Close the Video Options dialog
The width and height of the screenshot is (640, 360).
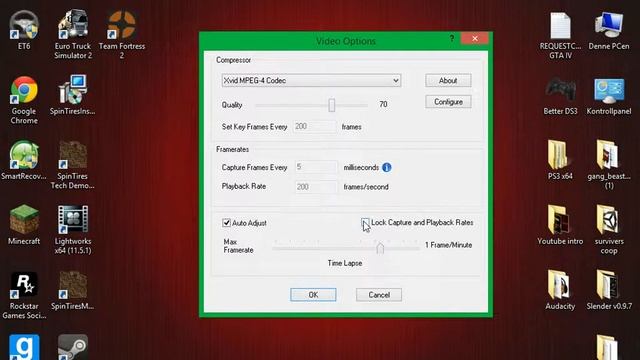[x=474, y=38]
